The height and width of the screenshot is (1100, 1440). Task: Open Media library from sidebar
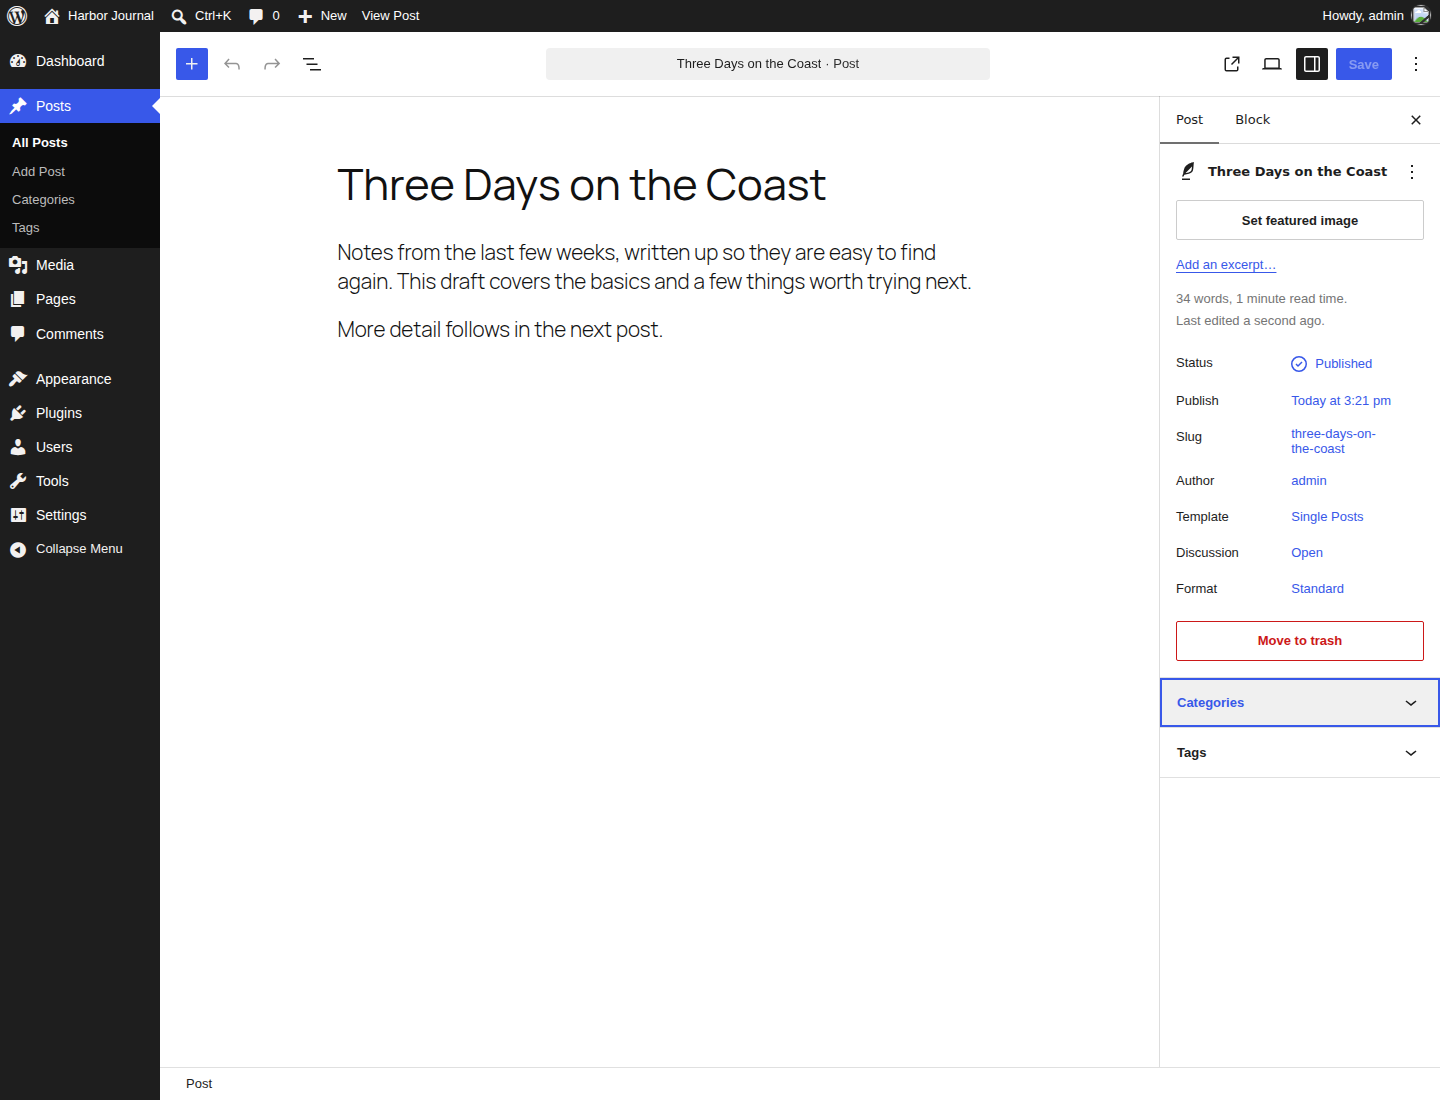pos(80,265)
